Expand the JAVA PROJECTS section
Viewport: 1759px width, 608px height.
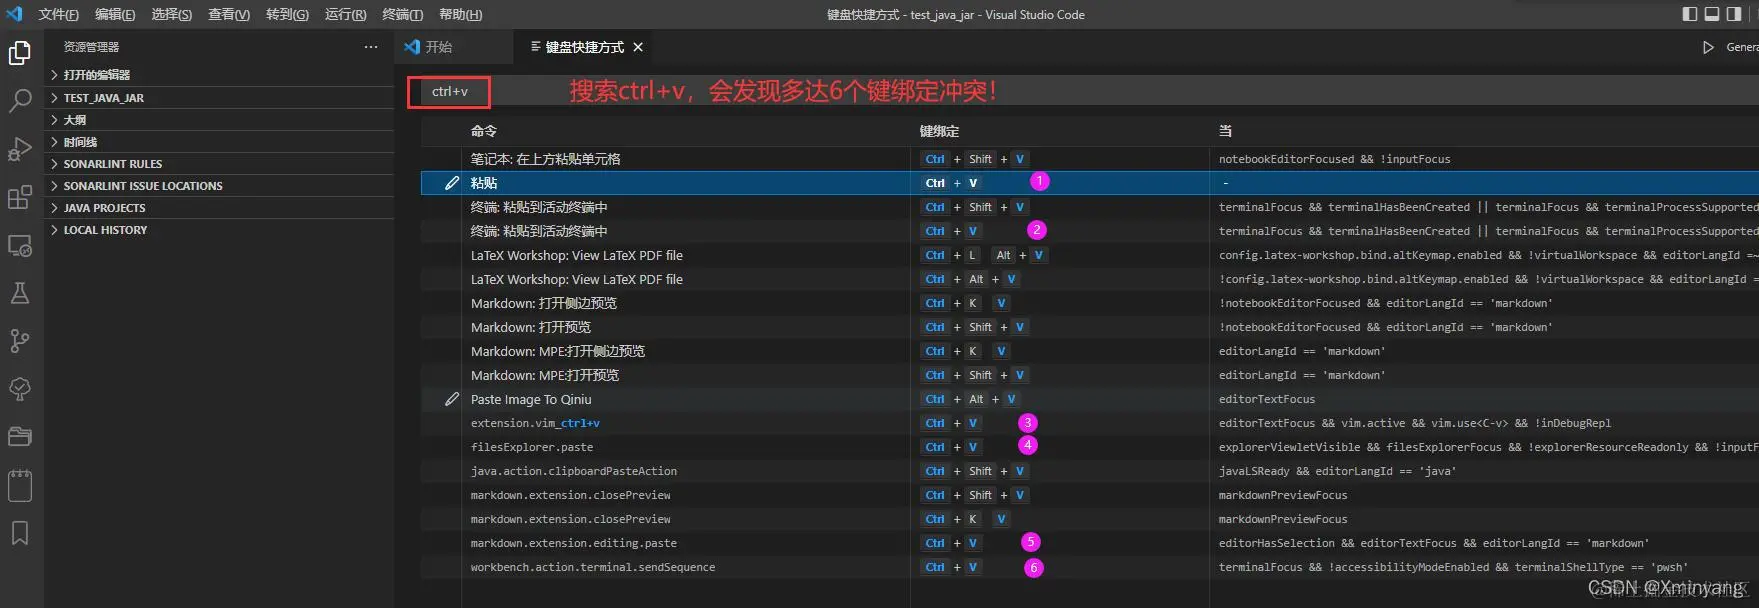click(x=220, y=208)
